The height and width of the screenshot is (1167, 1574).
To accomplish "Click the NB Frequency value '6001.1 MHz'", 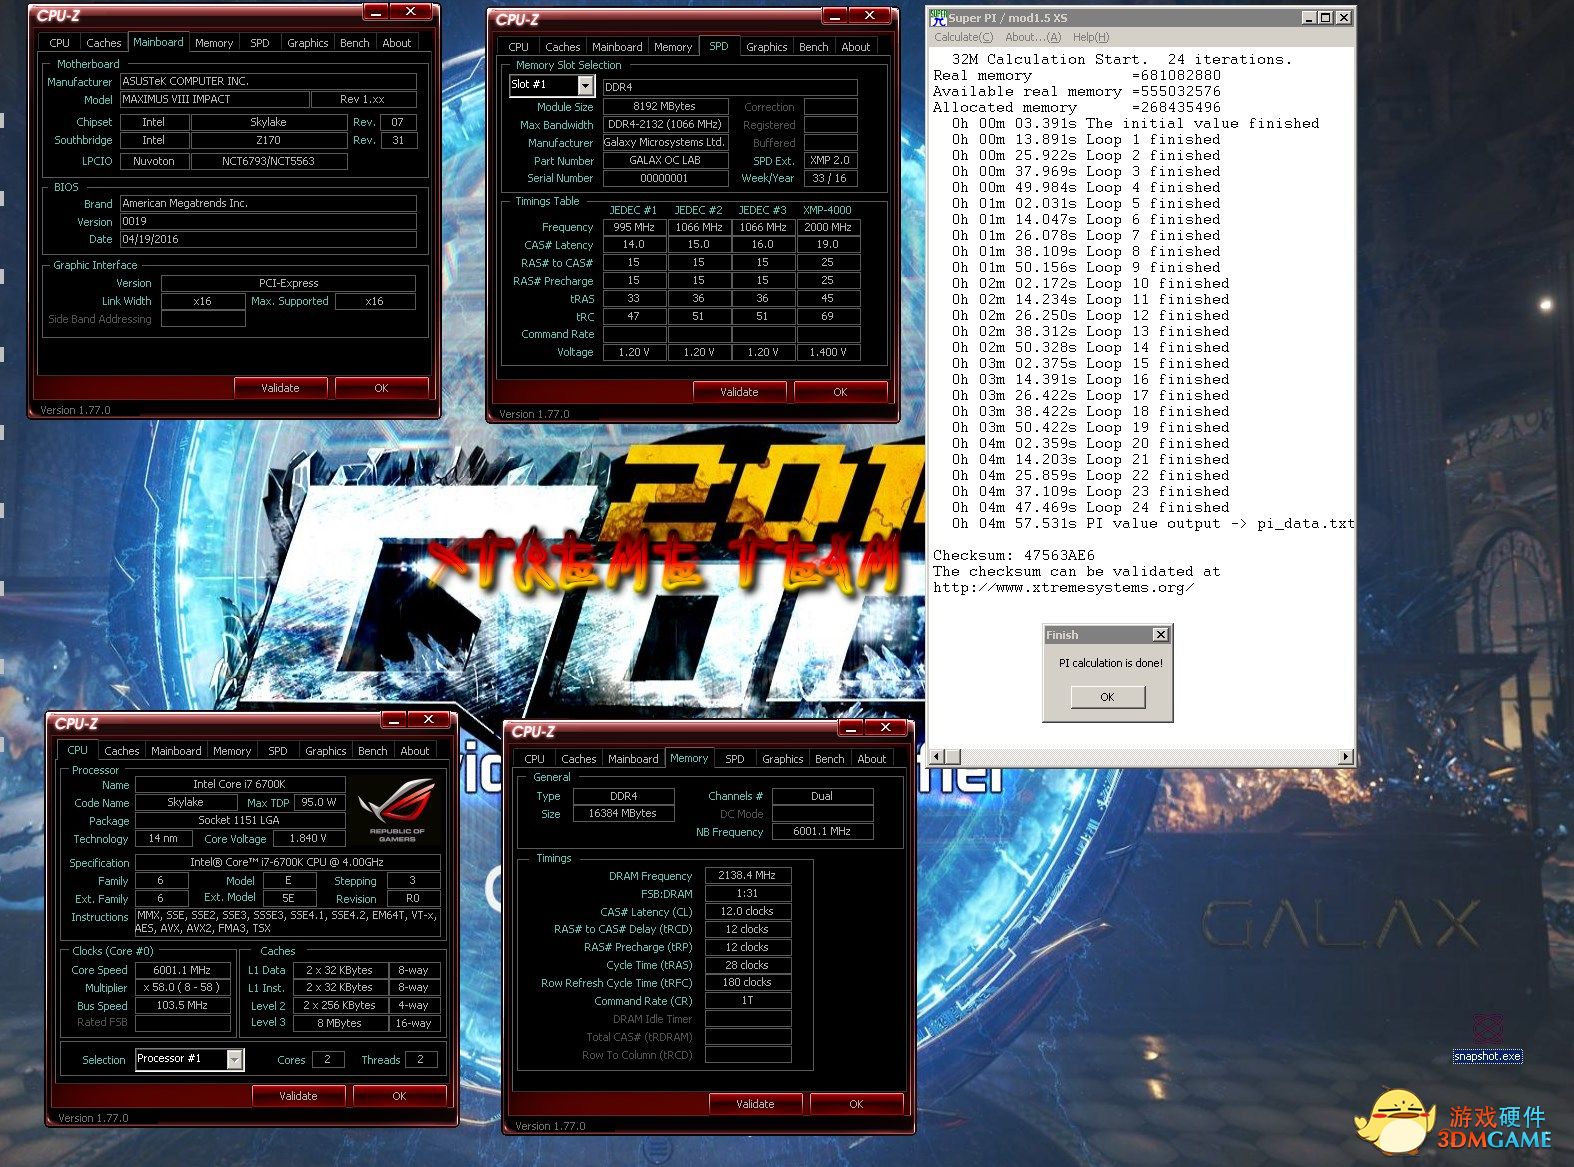I will 822,832.
